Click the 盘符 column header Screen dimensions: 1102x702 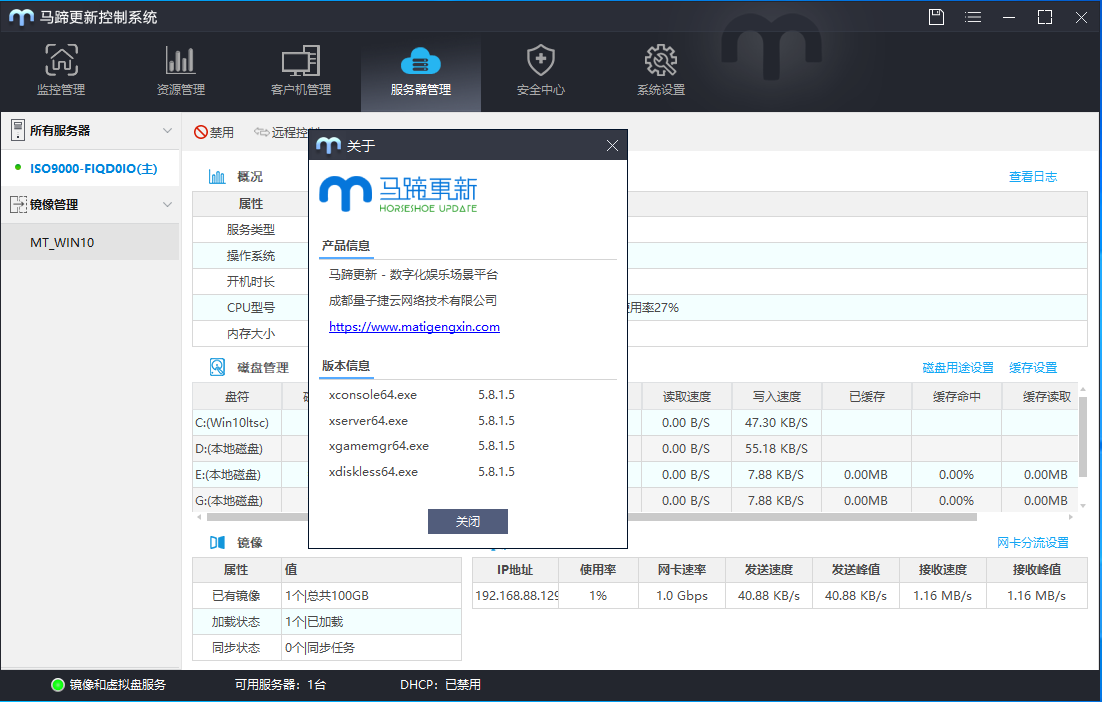click(x=237, y=396)
